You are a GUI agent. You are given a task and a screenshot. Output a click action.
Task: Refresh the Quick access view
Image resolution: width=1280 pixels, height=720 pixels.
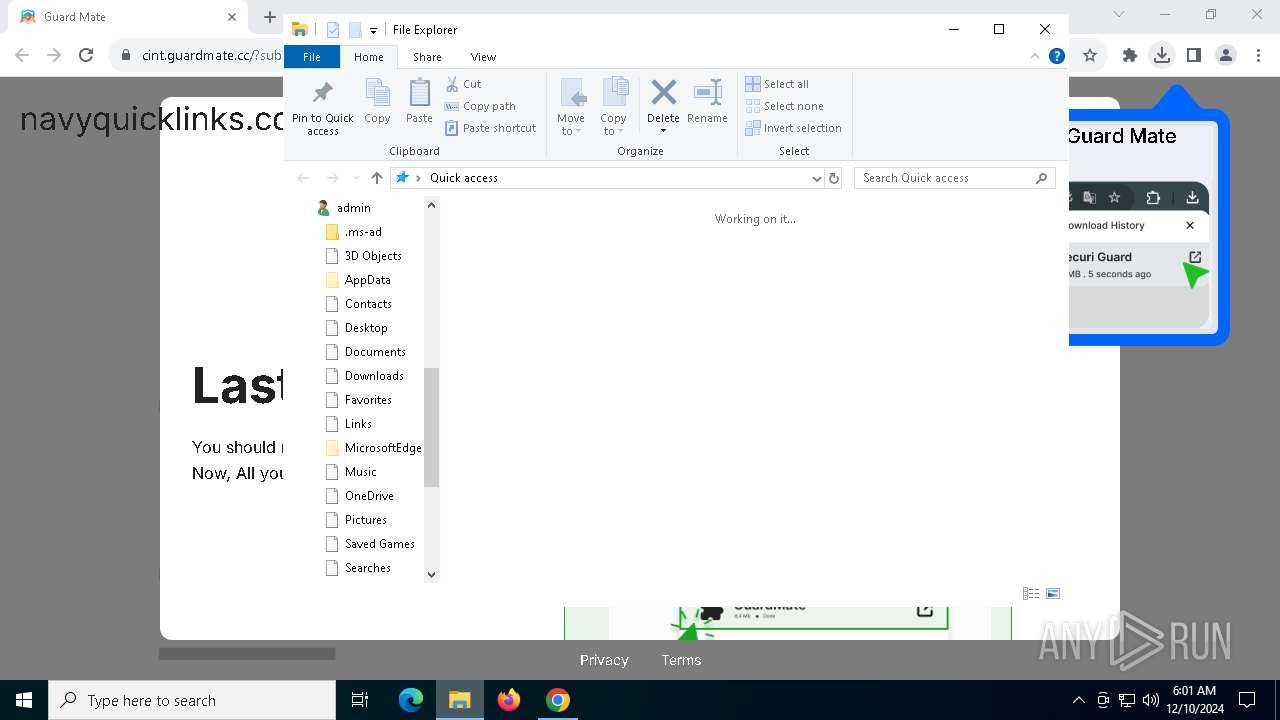tap(834, 178)
